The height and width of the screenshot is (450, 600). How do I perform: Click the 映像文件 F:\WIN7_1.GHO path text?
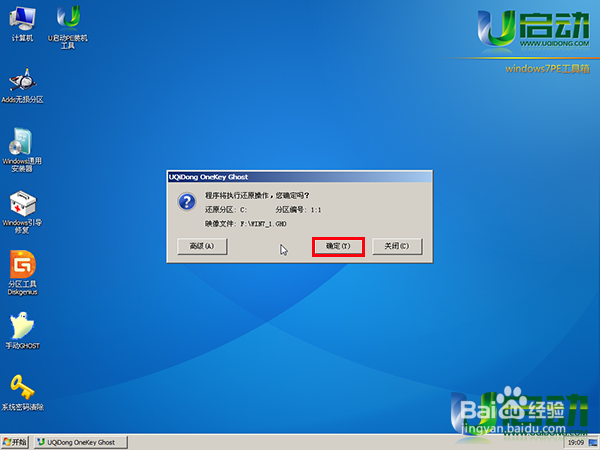[x=245, y=224]
